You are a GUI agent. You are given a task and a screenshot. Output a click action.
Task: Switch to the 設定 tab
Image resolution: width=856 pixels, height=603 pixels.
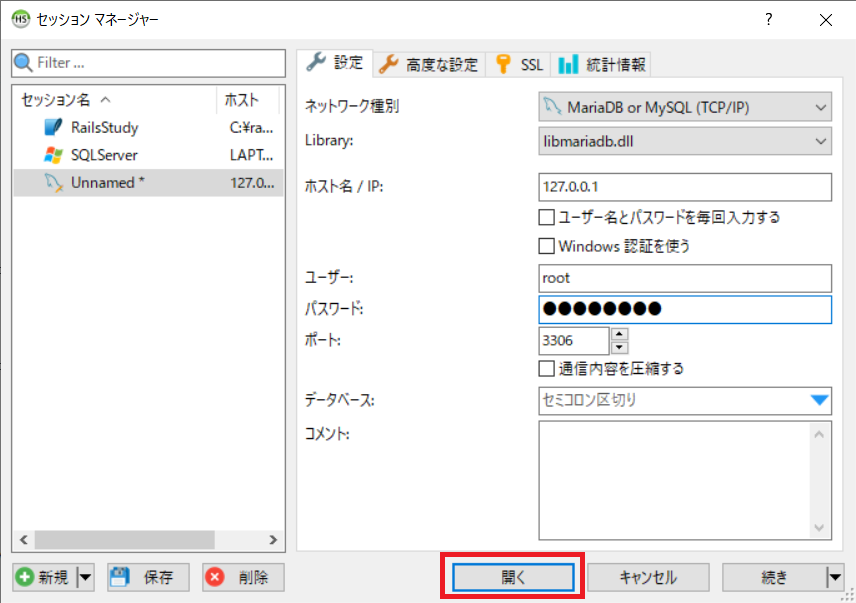pos(335,63)
